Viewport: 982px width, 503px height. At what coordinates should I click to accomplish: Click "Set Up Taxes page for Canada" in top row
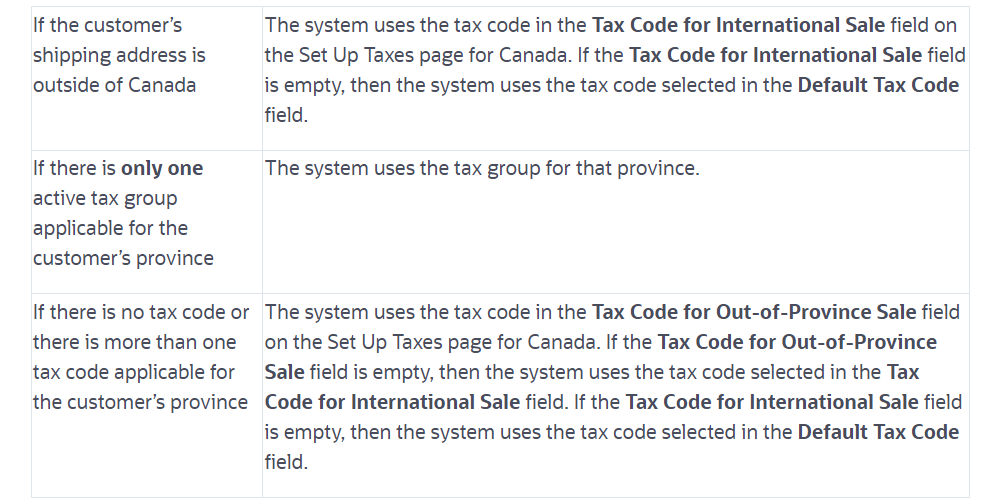click(x=420, y=54)
